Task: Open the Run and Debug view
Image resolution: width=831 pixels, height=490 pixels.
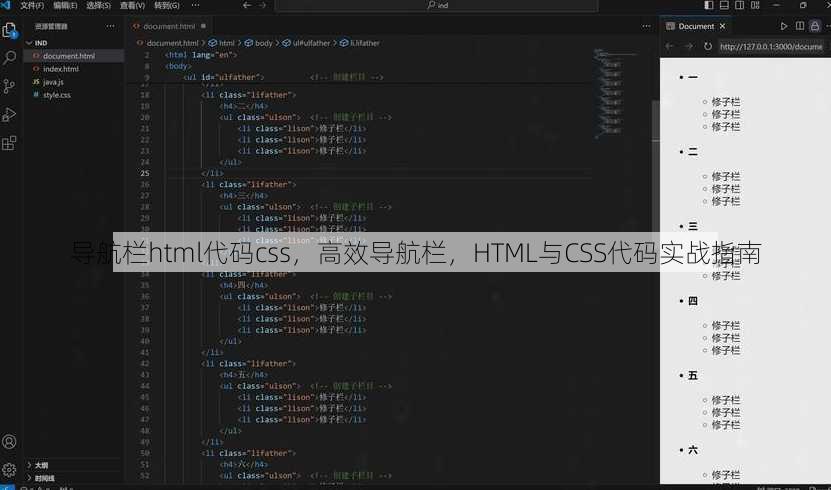Action: tap(10, 115)
